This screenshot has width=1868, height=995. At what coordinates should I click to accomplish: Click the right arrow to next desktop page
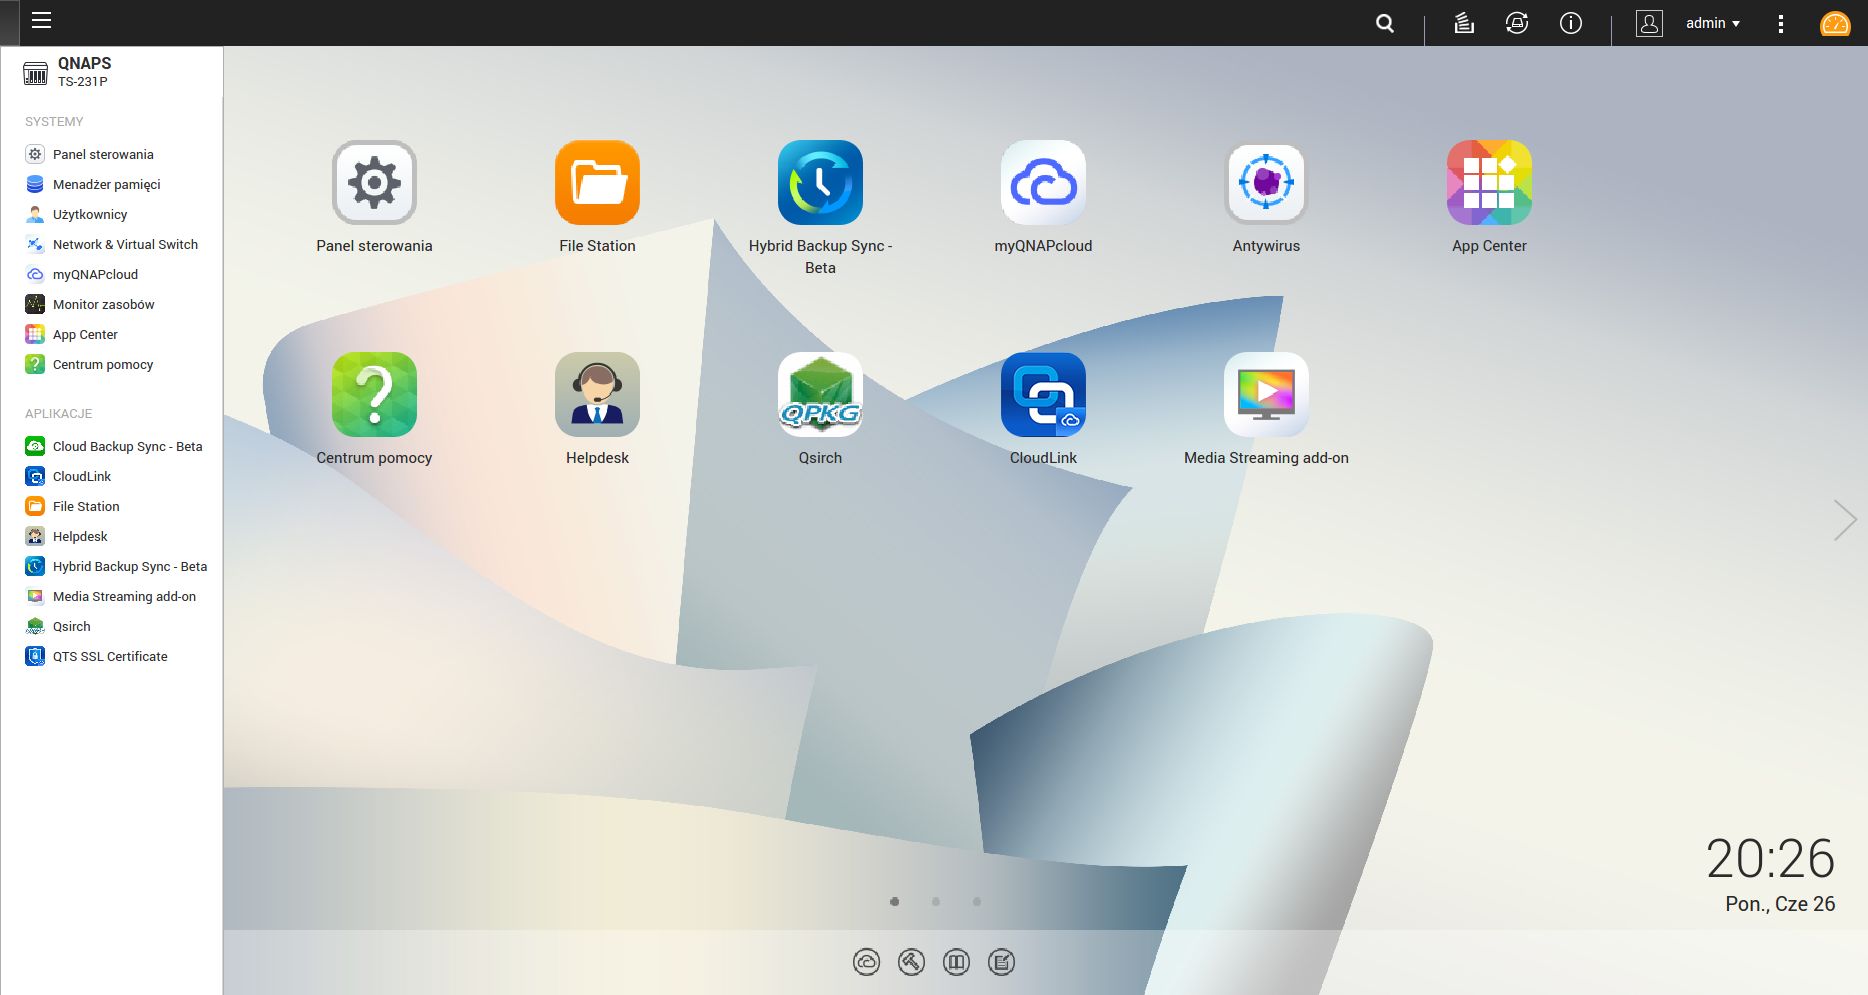click(1846, 519)
